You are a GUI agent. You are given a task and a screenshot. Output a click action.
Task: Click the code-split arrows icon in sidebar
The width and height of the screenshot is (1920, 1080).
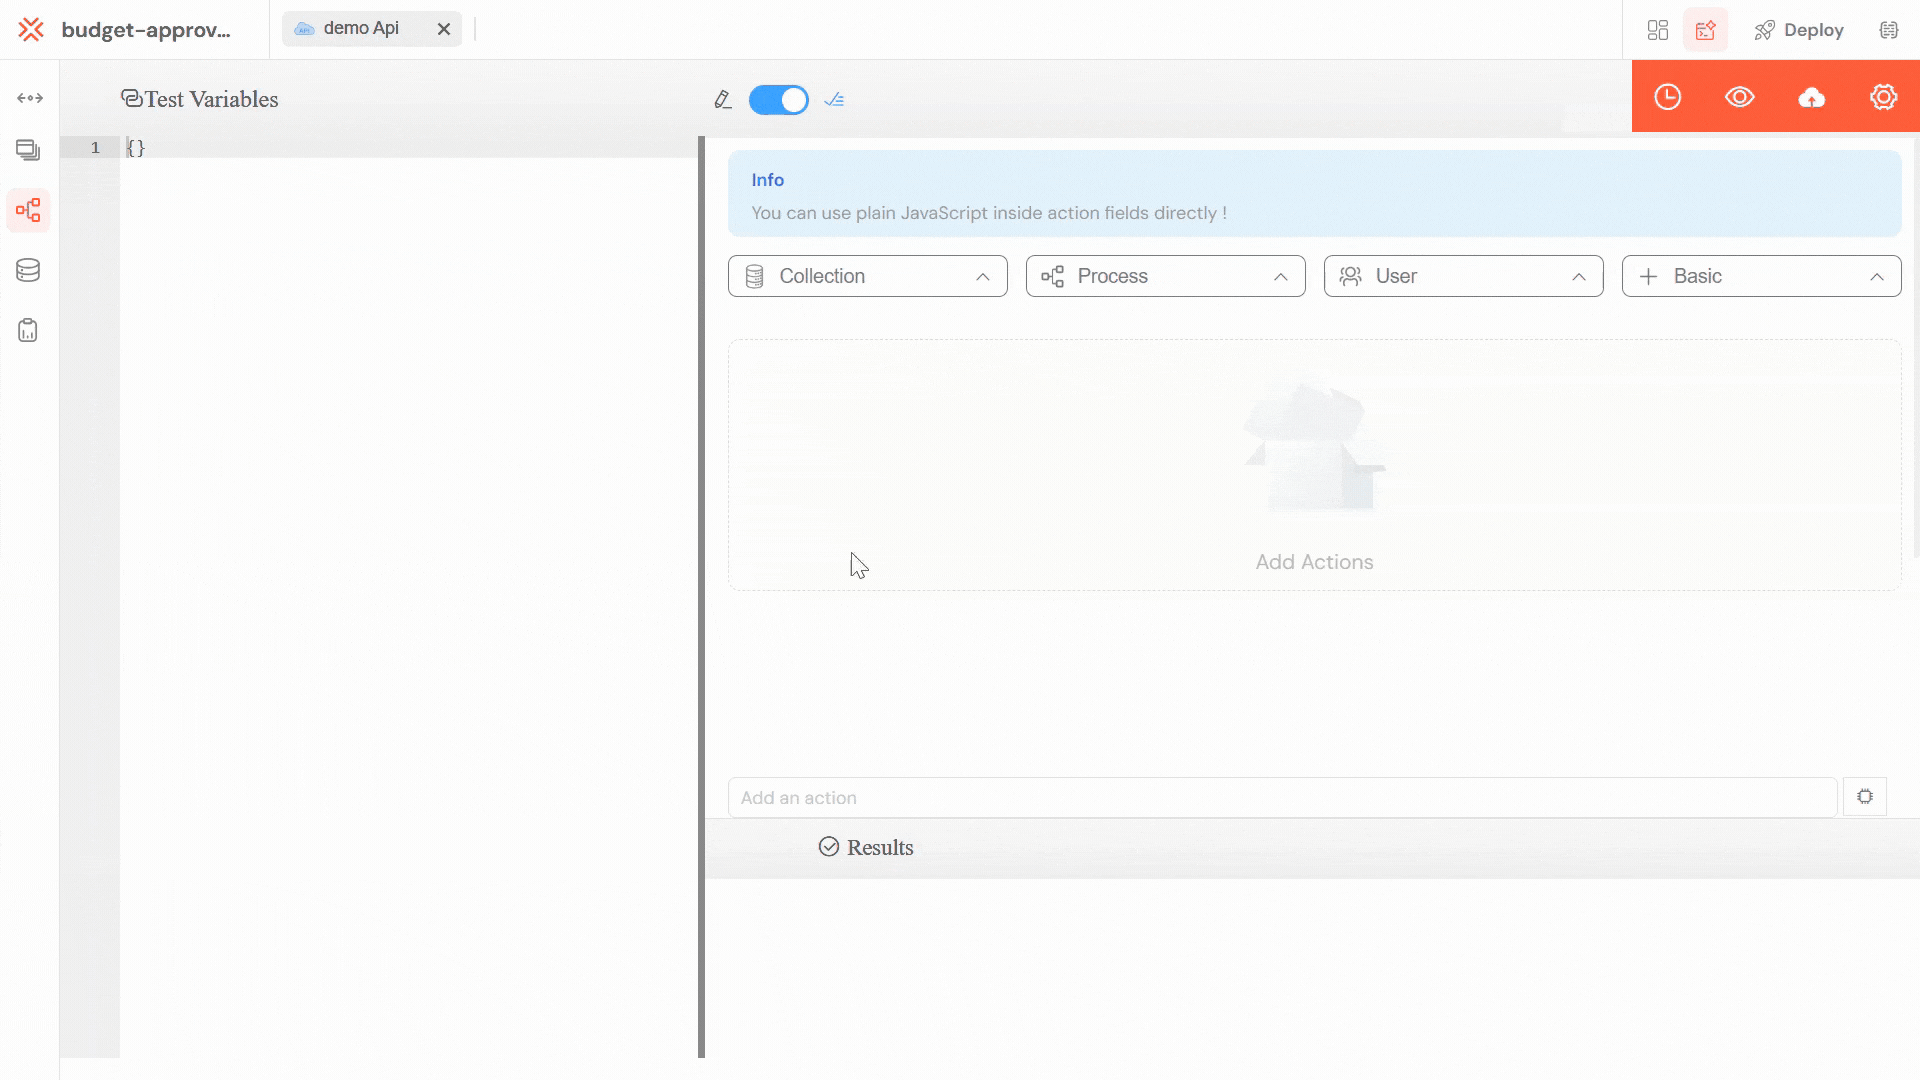coord(29,97)
